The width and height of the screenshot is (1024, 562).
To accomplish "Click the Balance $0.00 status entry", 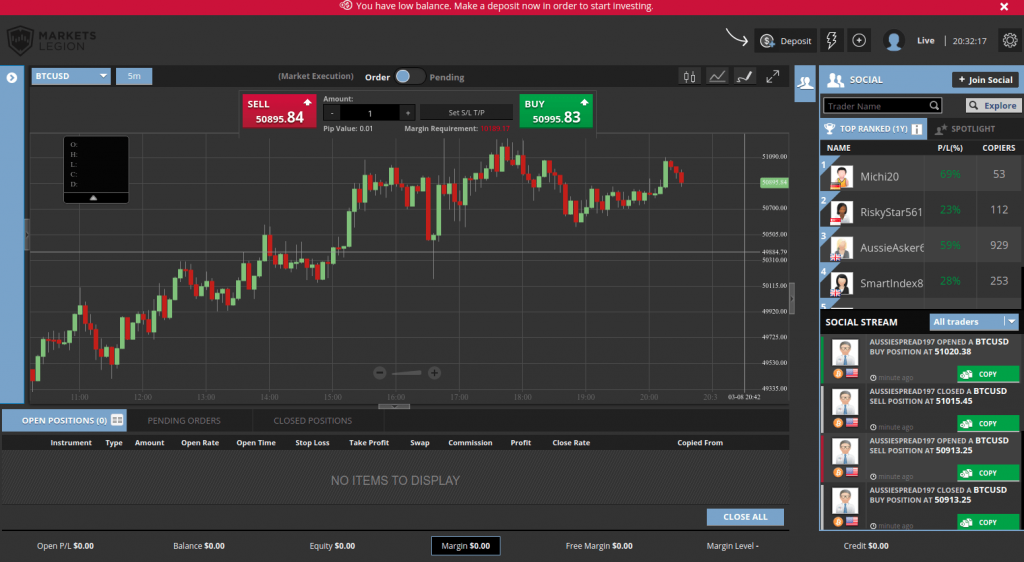I will [x=199, y=546].
